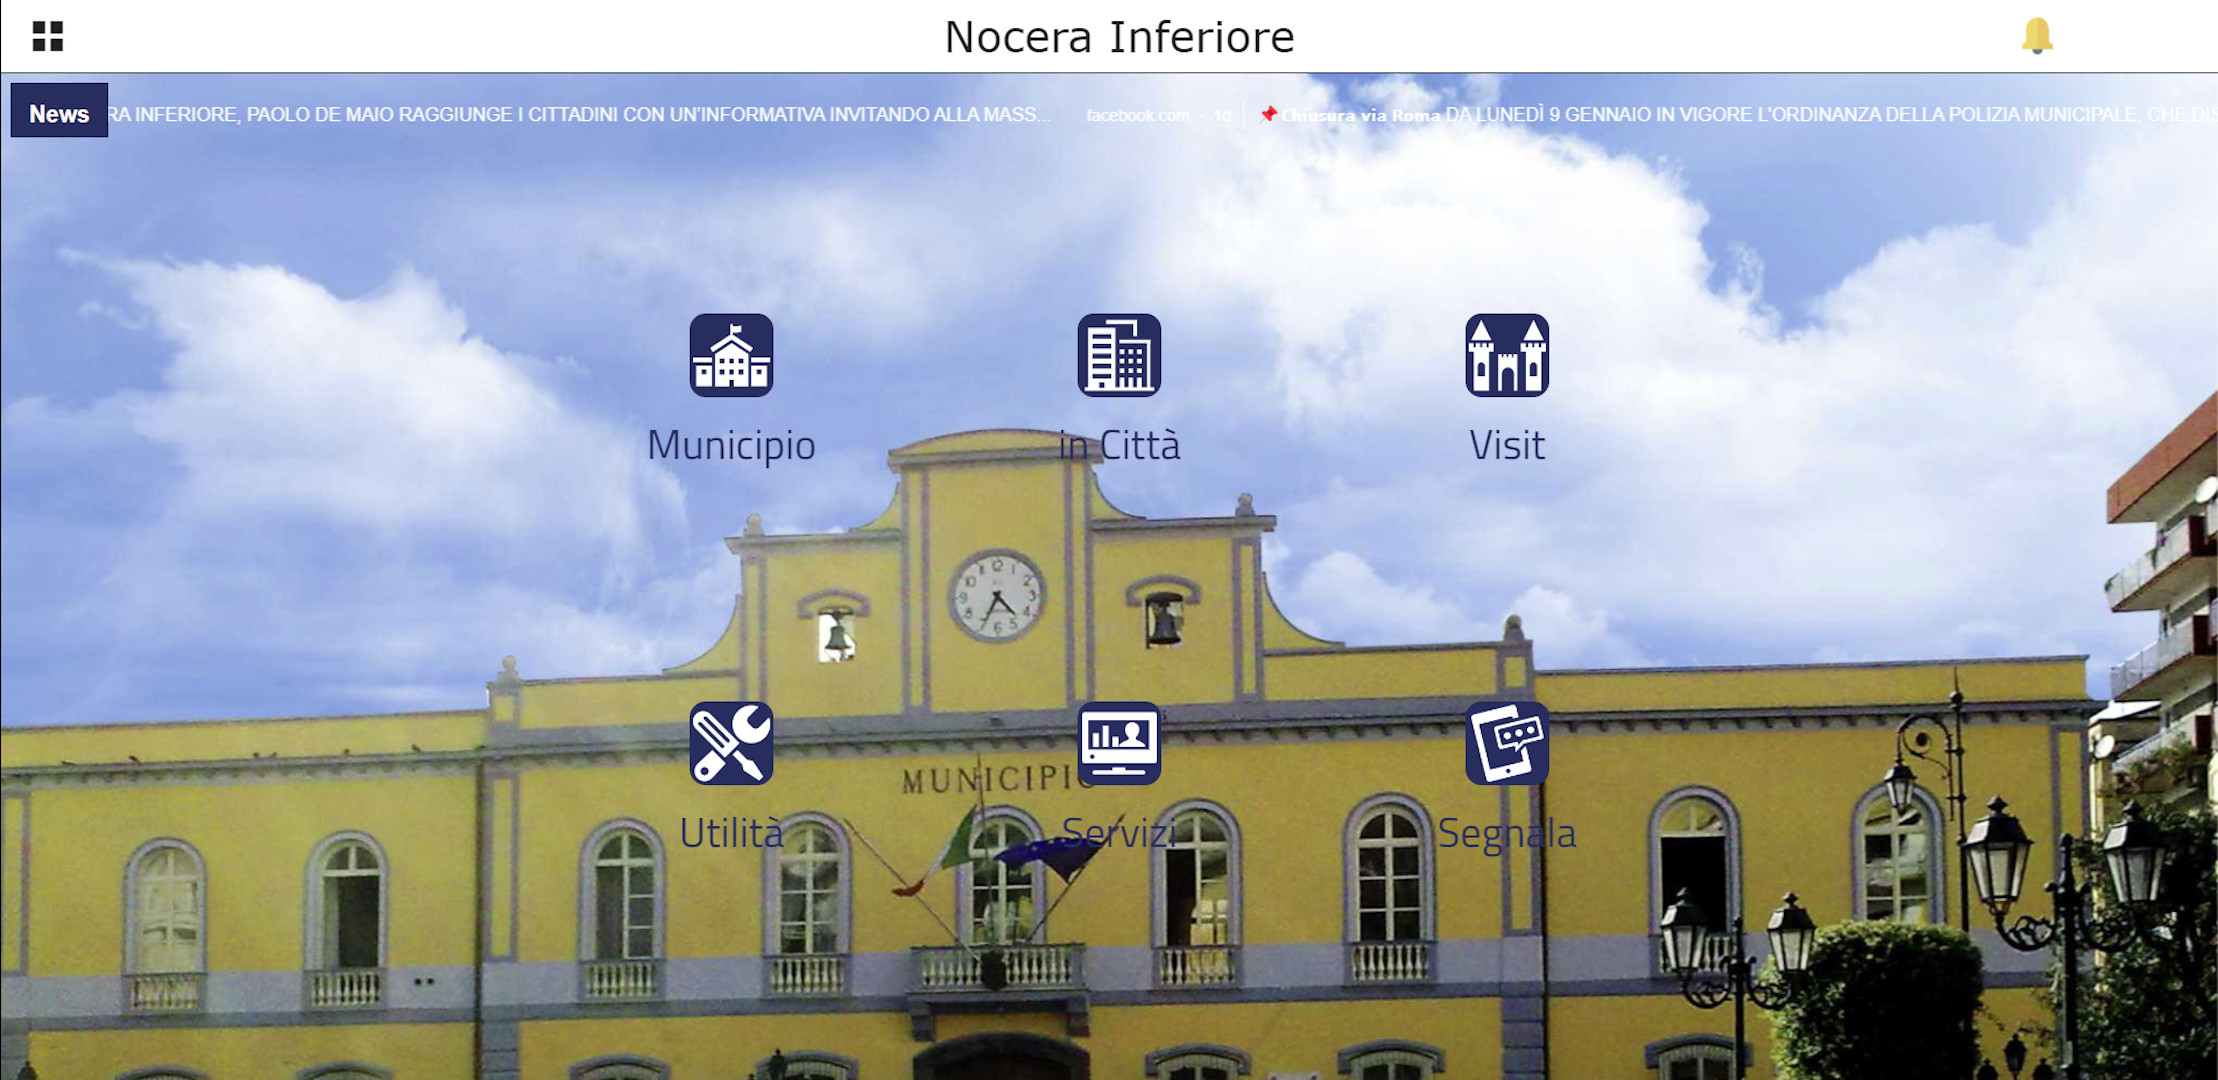The width and height of the screenshot is (2218, 1080).
Task: Select the Servizi text label
Action: [x=1119, y=833]
